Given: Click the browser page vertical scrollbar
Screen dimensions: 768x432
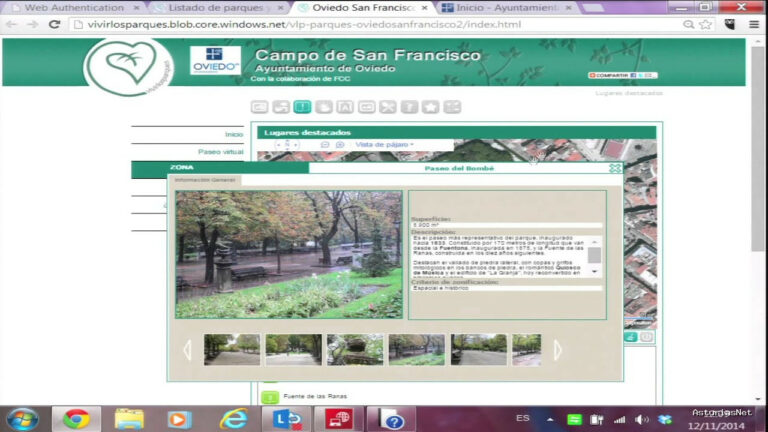Looking at the screenshot, I should (x=758, y=149).
